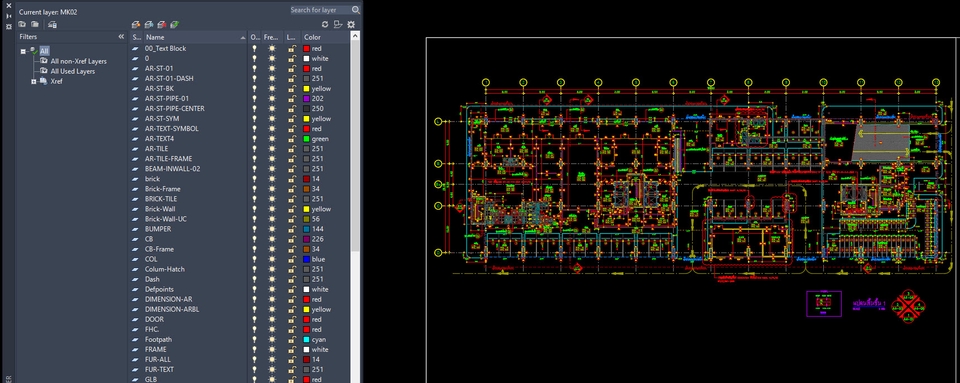Image resolution: width=960 pixels, height=383 pixels.
Task: Click the New Property Filter icon
Action: [x=22, y=24]
